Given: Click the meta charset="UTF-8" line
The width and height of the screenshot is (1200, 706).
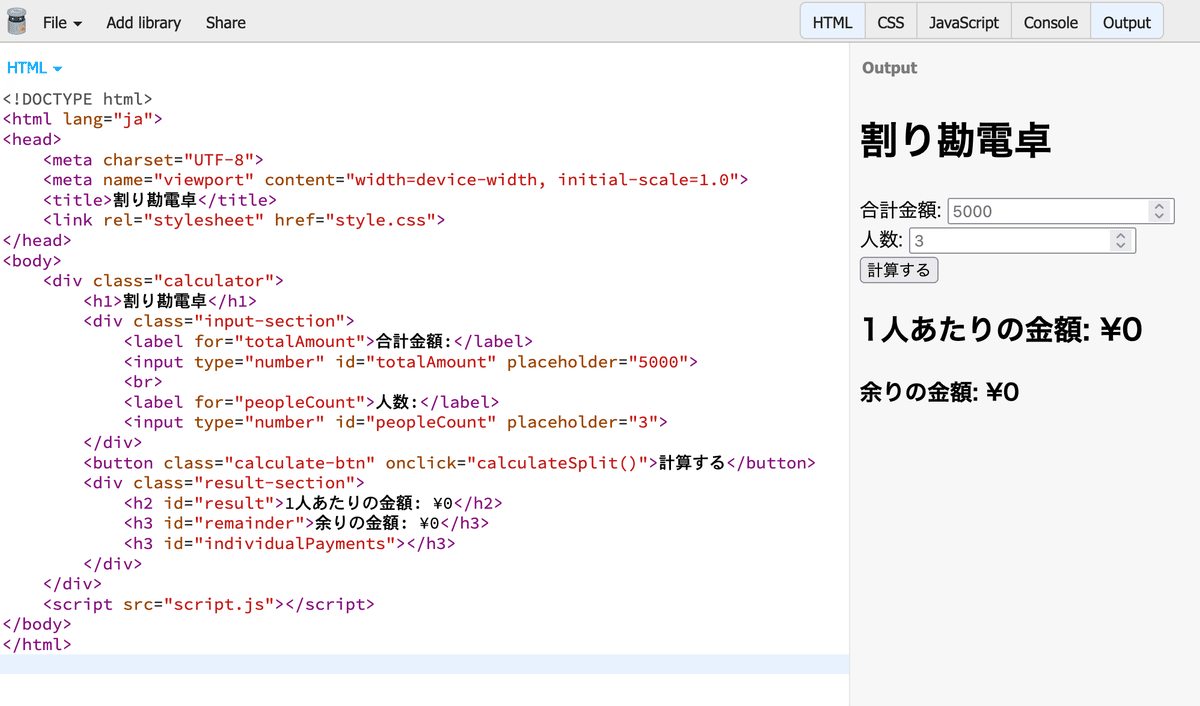Looking at the screenshot, I should pos(153,160).
